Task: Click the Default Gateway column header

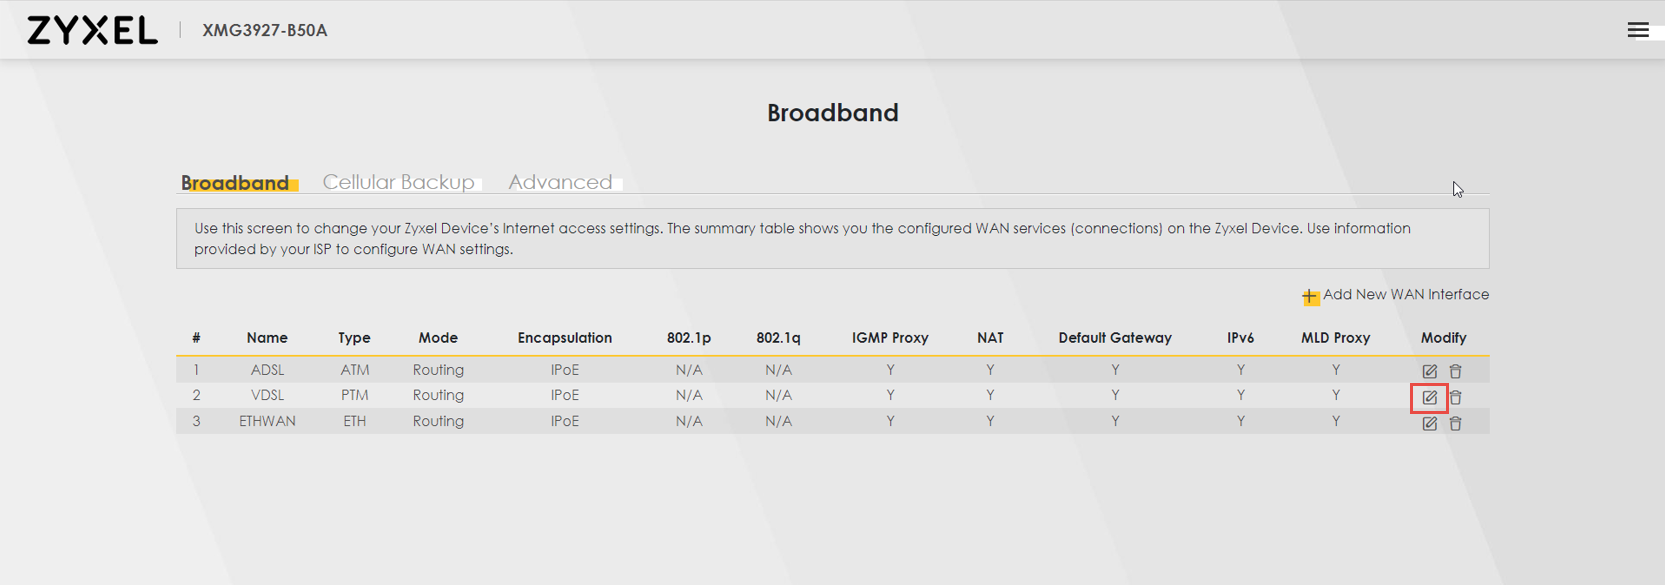Action: [x=1114, y=338]
